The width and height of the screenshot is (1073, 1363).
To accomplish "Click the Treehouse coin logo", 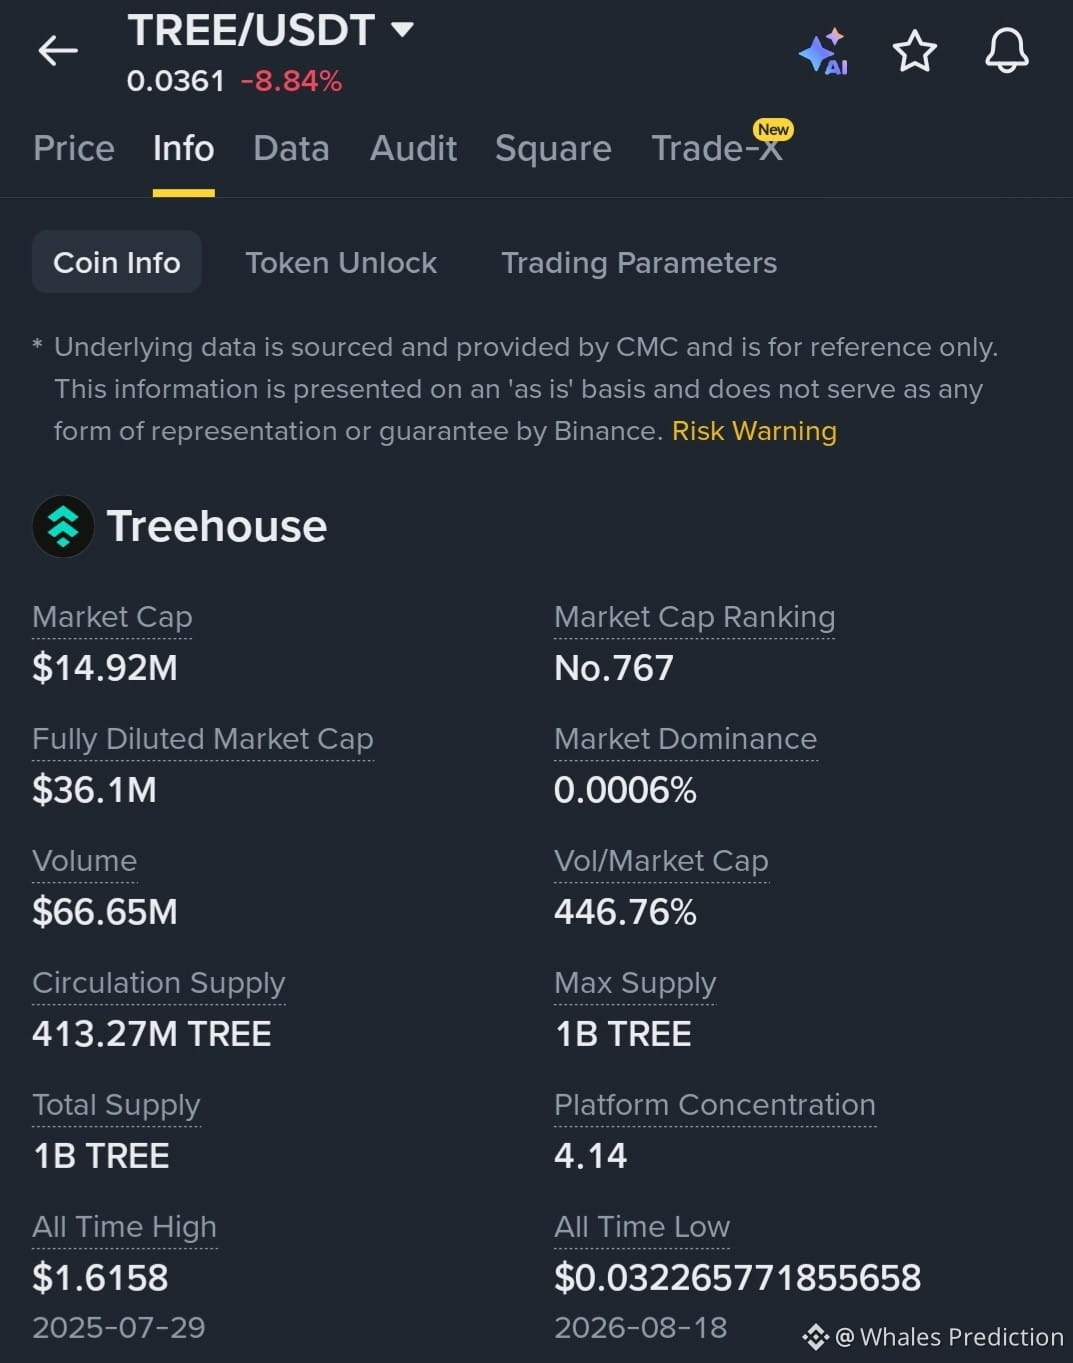I will [x=63, y=526].
